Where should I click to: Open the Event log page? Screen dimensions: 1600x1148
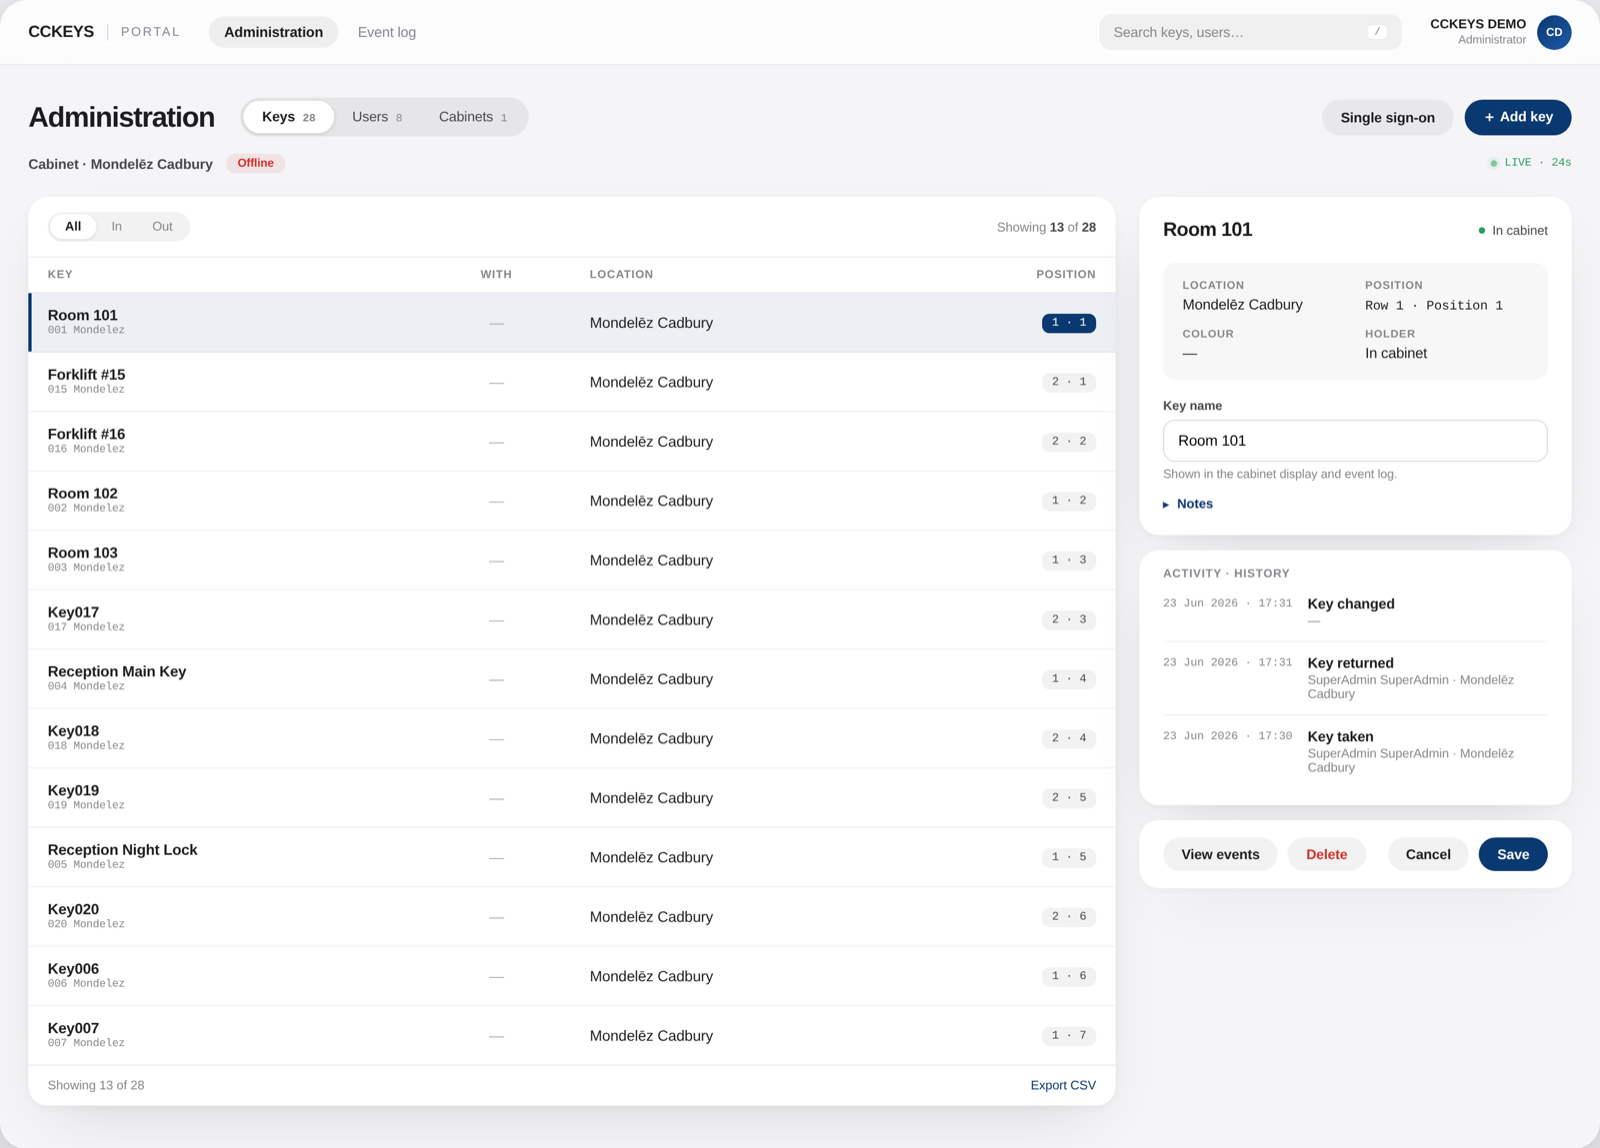coord(387,32)
